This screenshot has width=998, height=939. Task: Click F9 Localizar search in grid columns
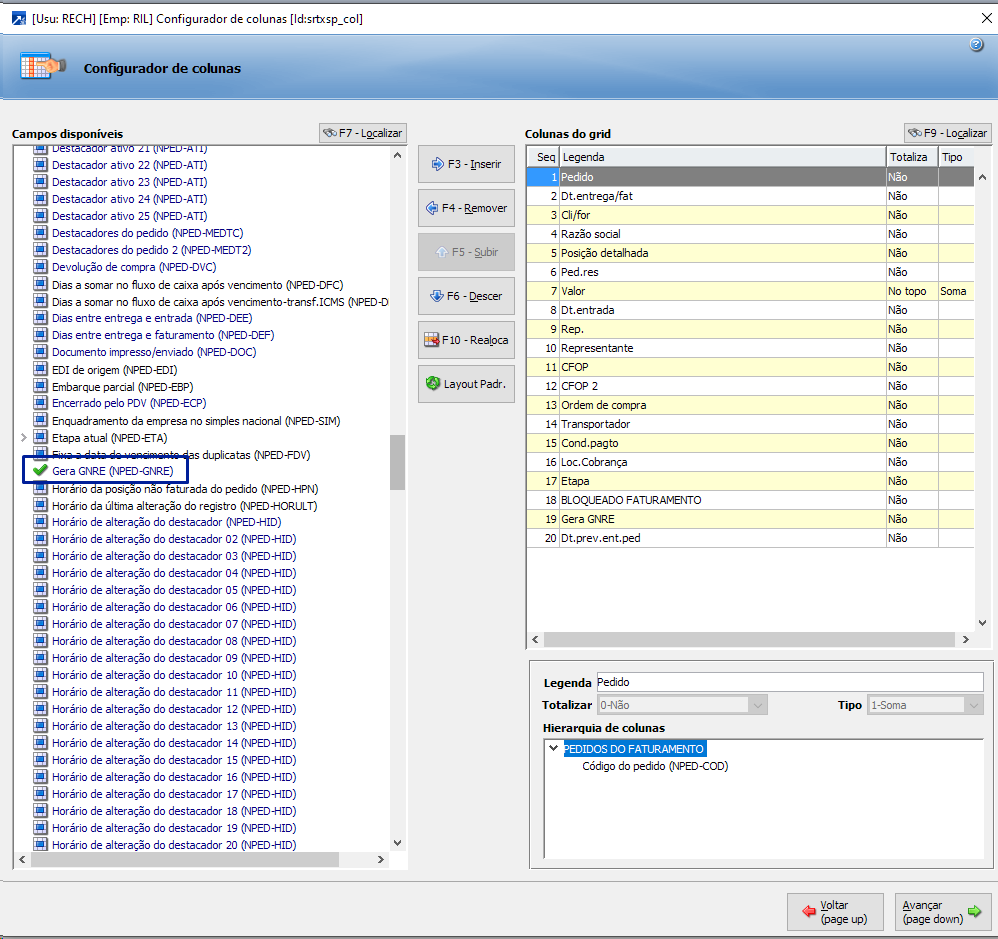click(x=947, y=133)
